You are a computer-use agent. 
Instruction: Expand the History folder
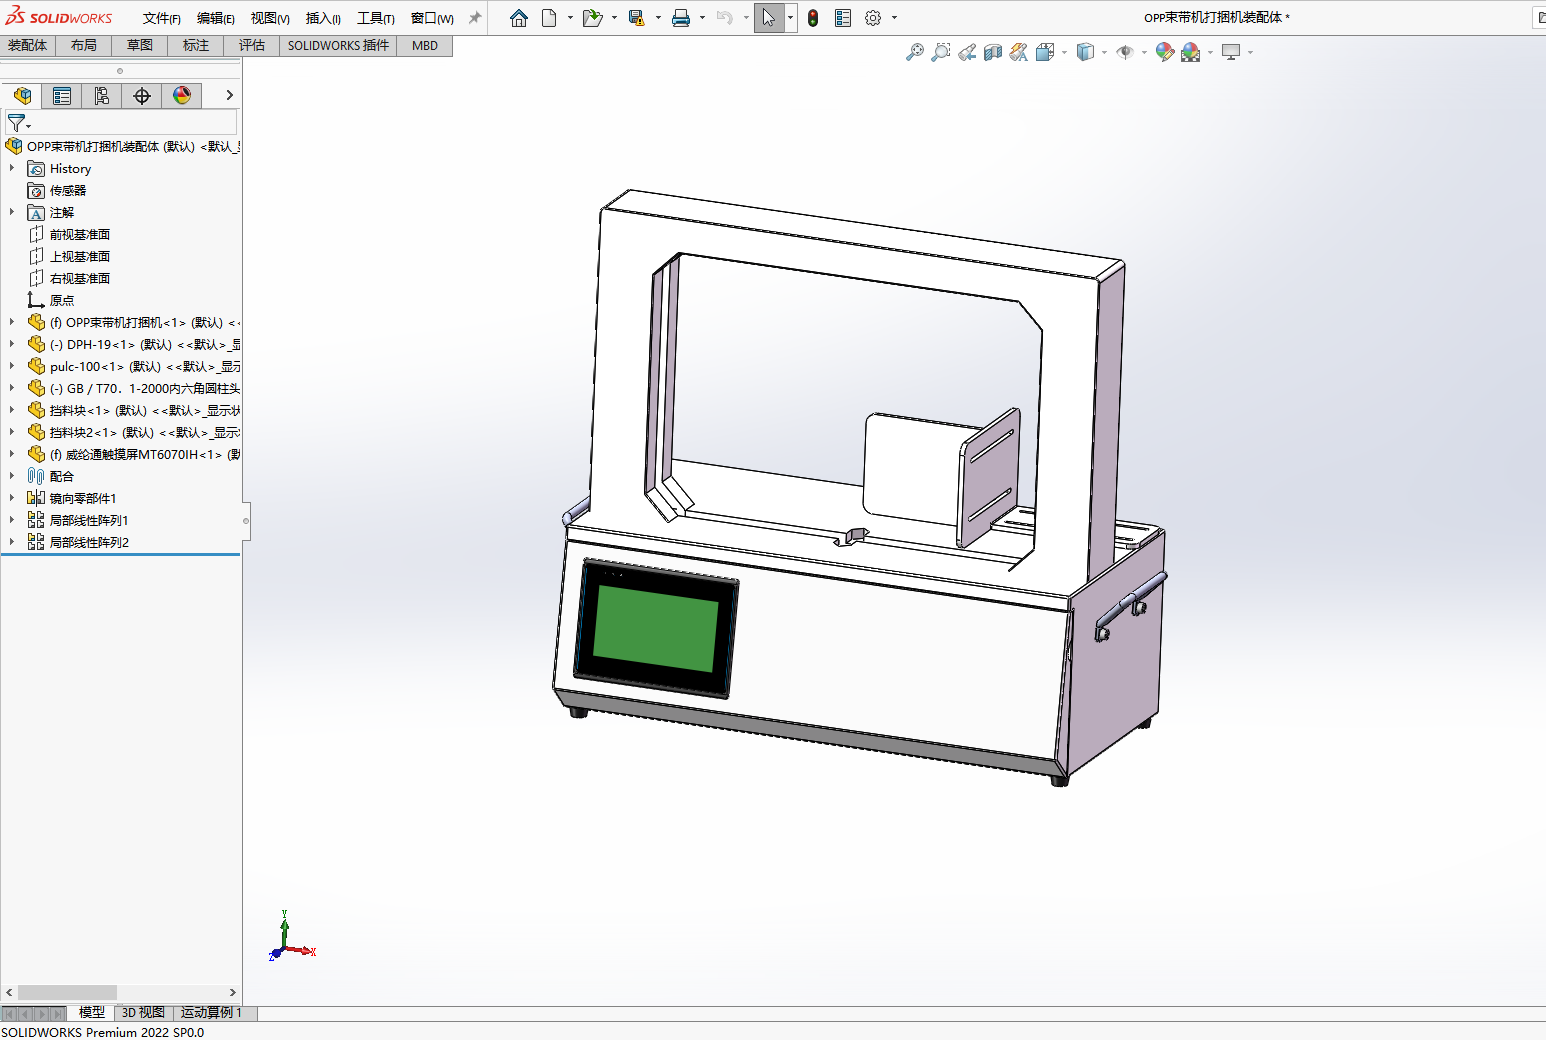point(12,168)
